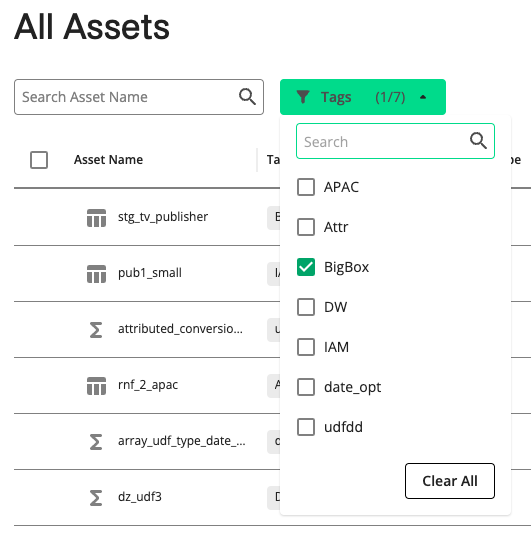Open the pub1_small asset

(x=150, y=273)
